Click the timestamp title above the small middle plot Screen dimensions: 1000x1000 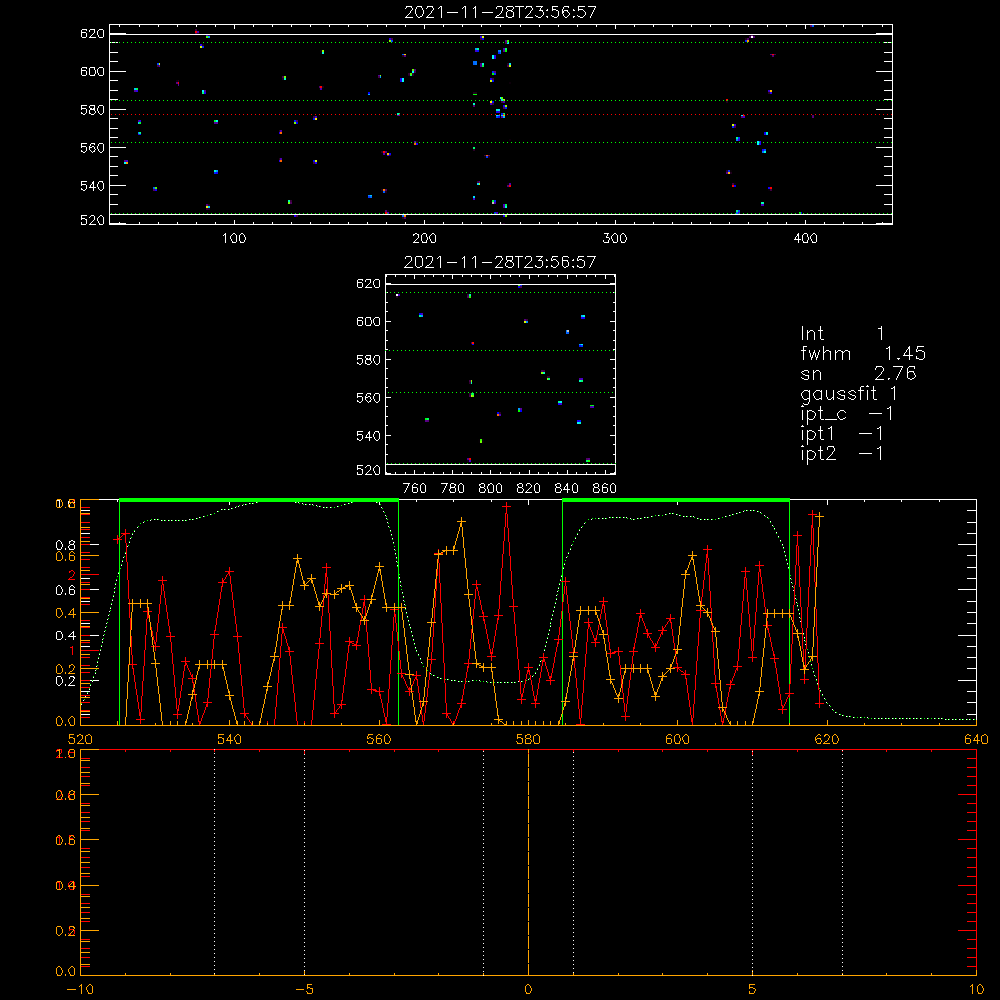click(x=500, y=262)
